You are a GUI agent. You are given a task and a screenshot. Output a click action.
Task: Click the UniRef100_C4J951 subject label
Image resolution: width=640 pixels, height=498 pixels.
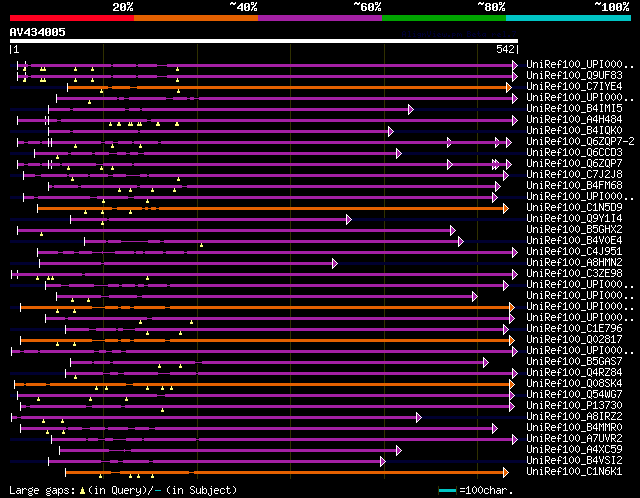[574, 251]
